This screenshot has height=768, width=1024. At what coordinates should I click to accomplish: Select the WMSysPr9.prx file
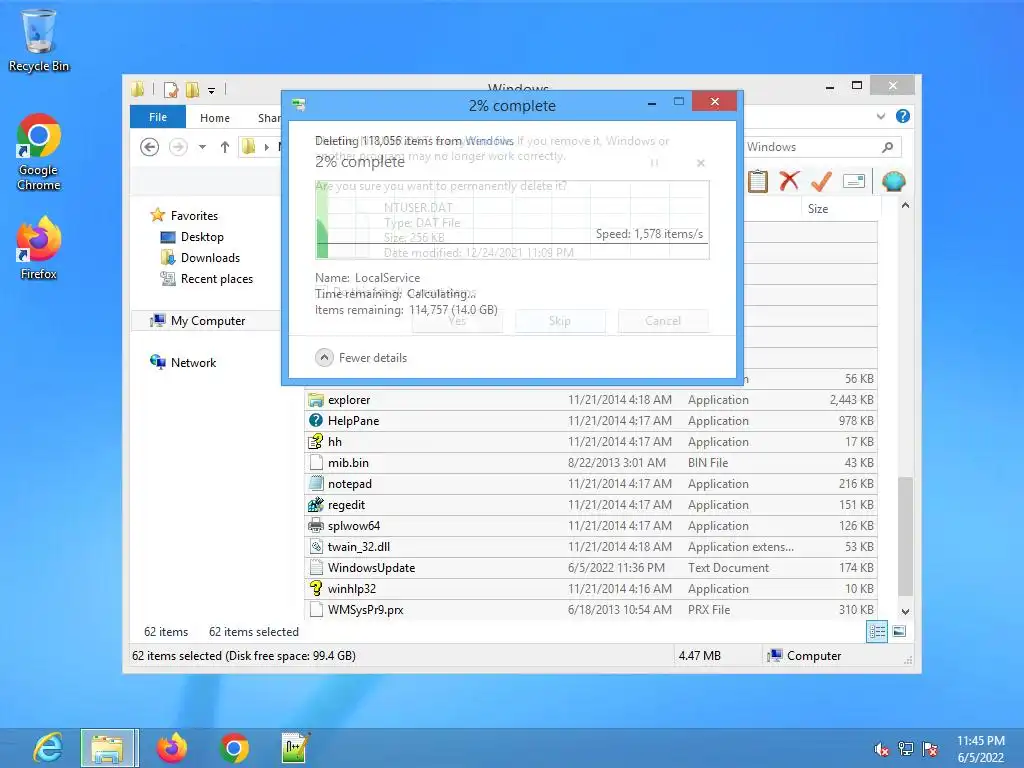[x=591, y=609]
